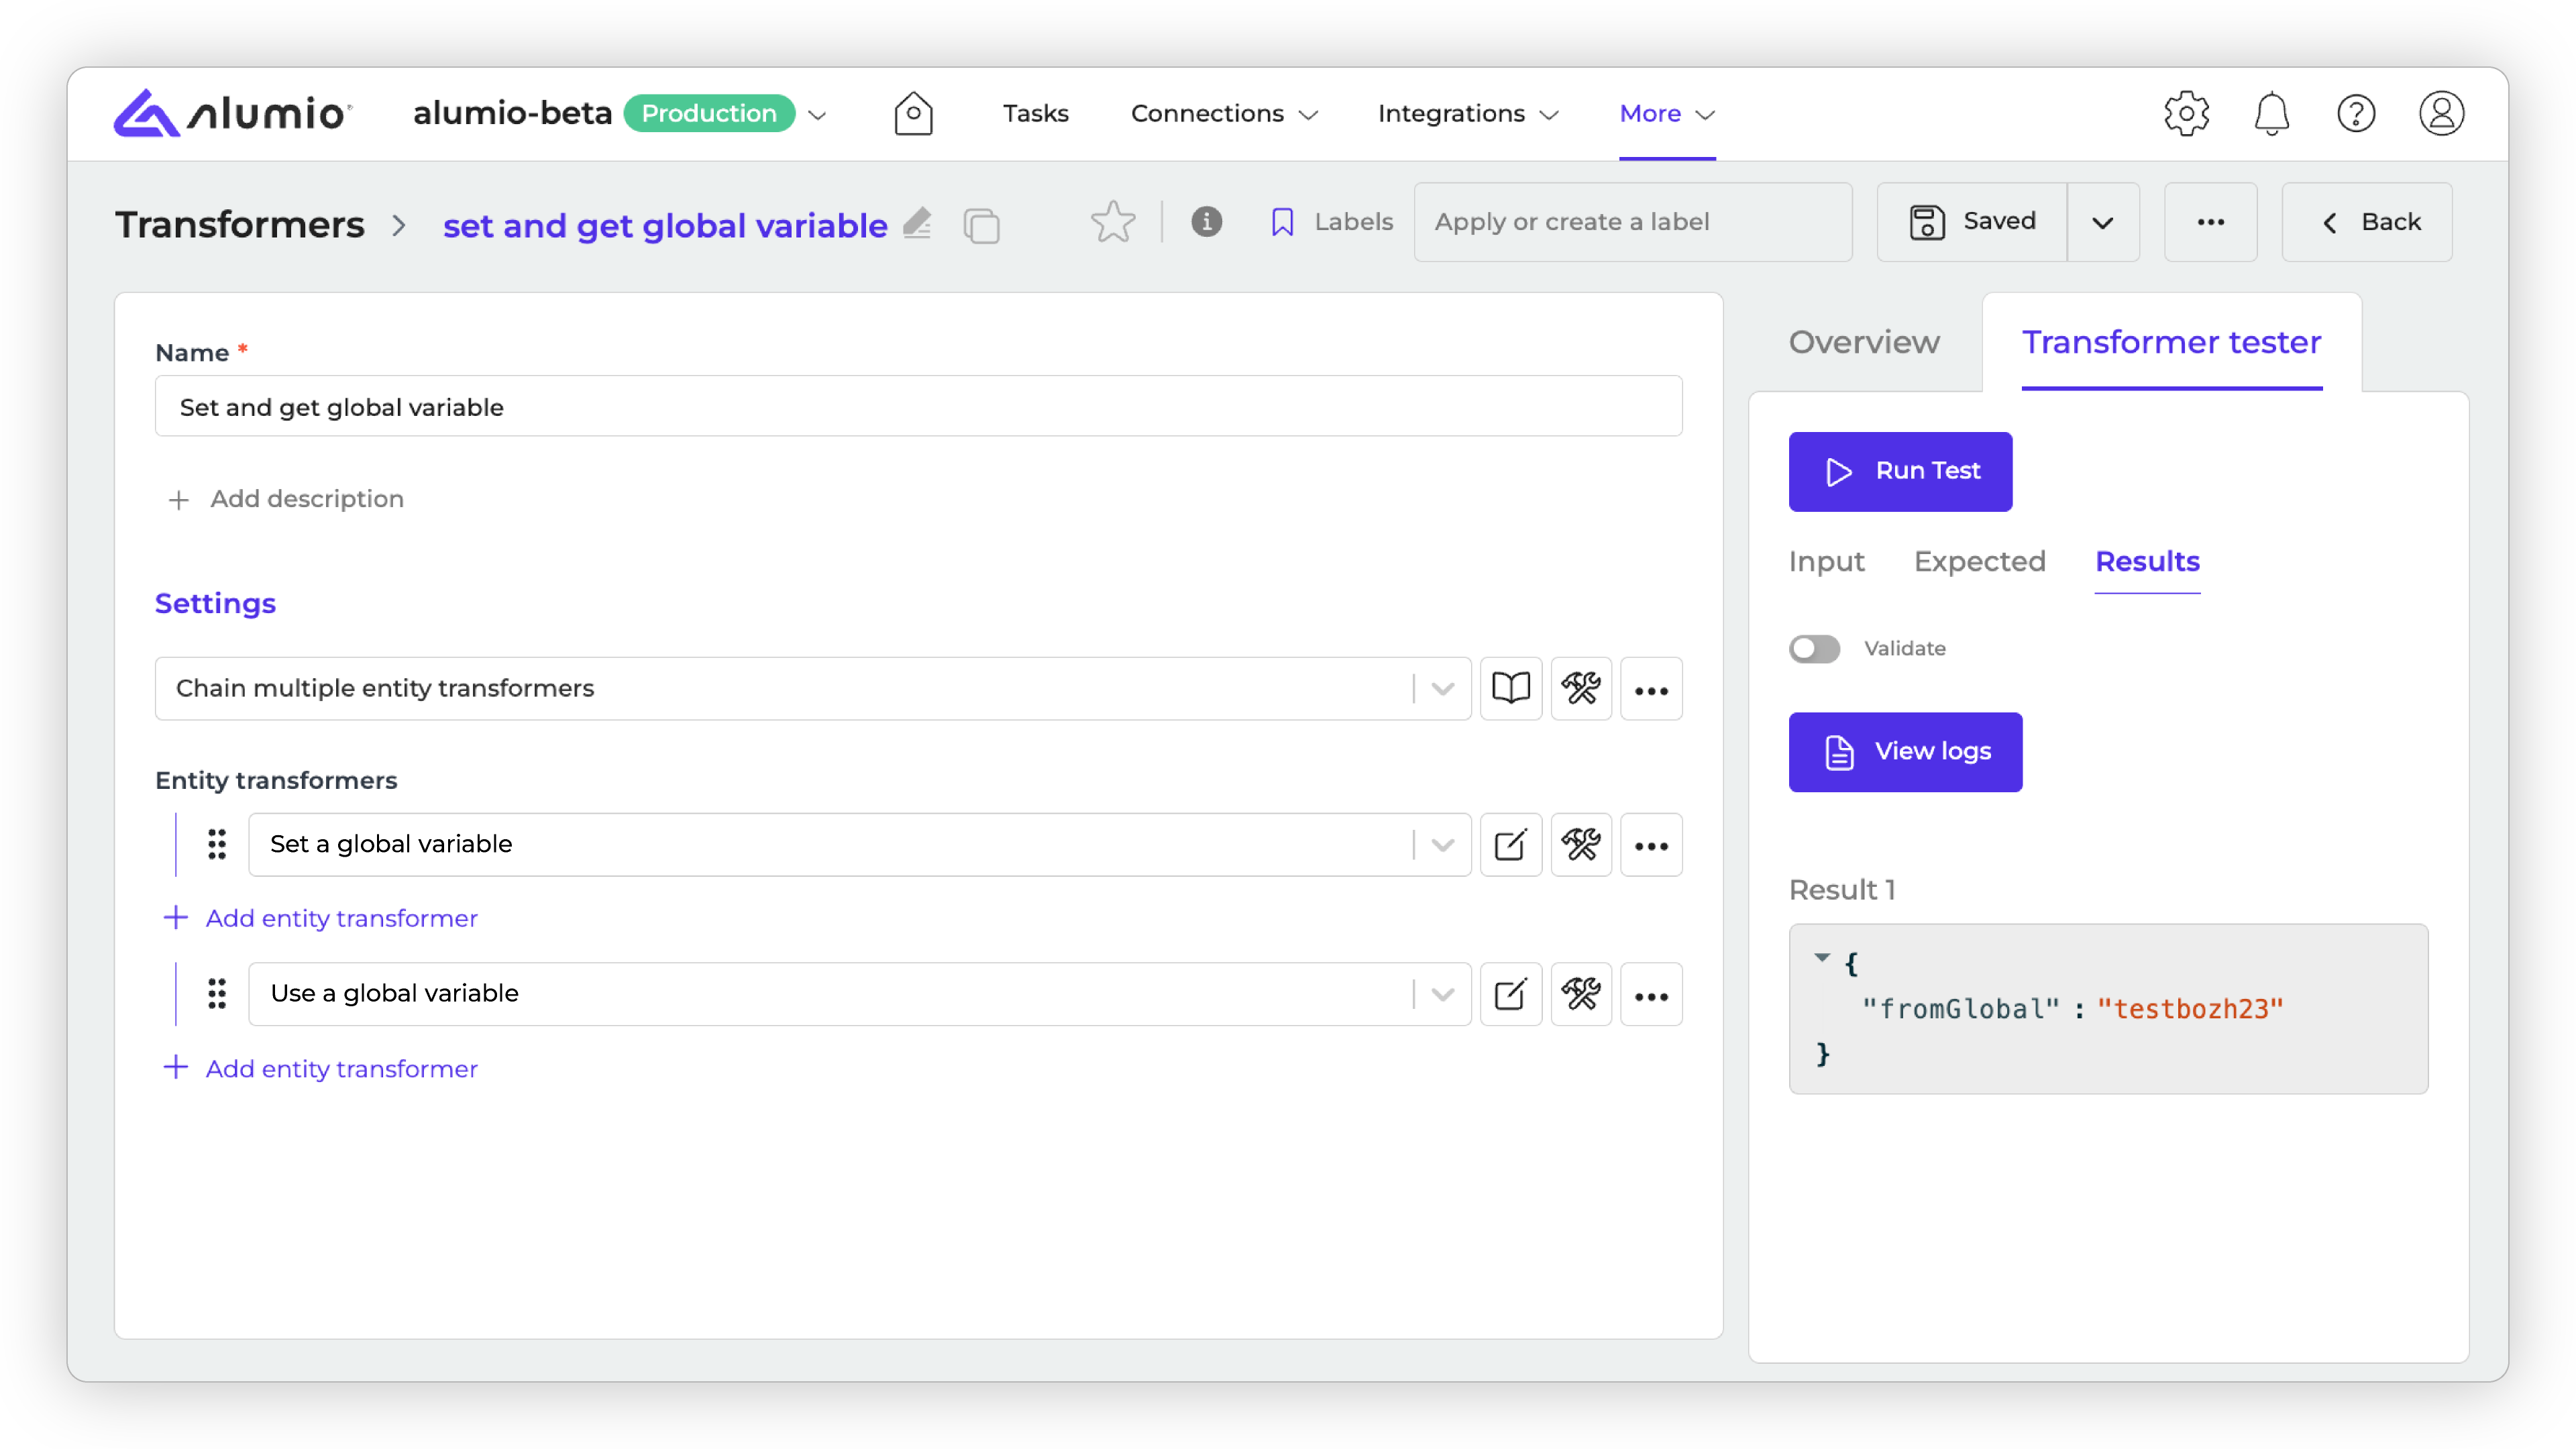Switch to the Overview tab
This screenshot has height=1449, width=2576.
click(x=1864, y=342)
